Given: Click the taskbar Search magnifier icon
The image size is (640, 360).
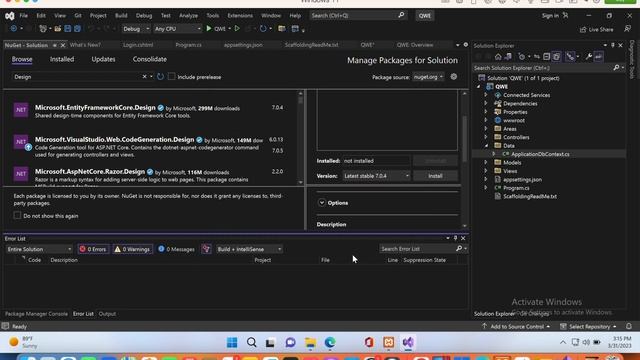Looking at the screenshot, I should tap(251, 342).
